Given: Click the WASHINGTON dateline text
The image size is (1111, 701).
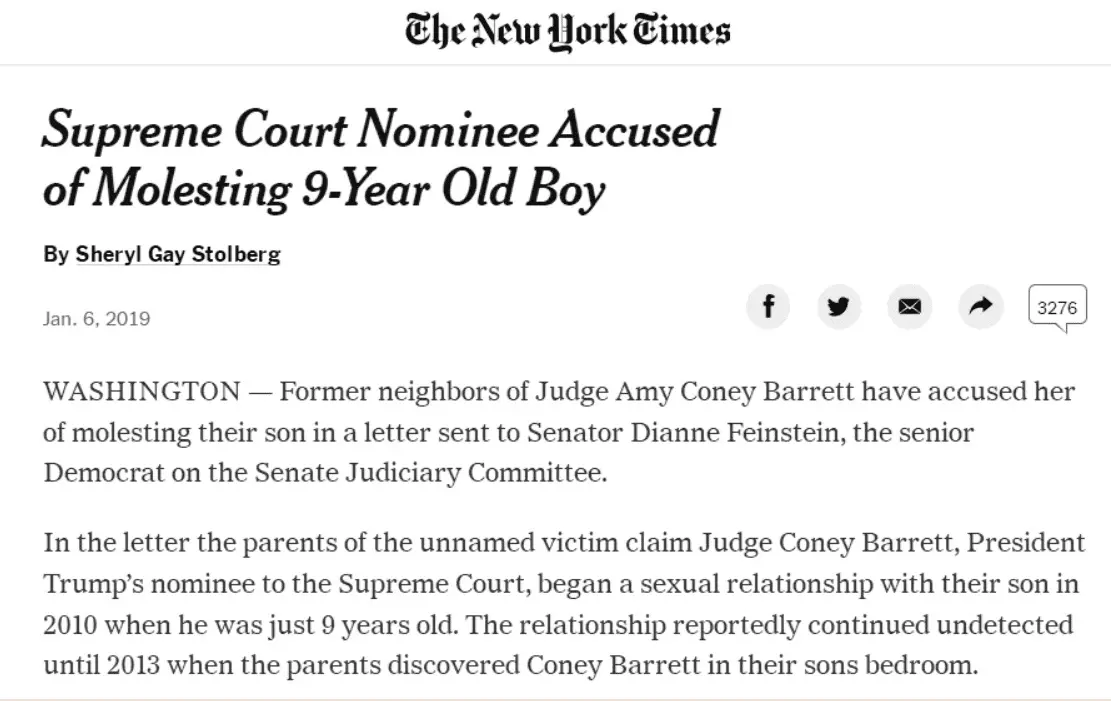Looking at the screenshot, I should (141, 391).
